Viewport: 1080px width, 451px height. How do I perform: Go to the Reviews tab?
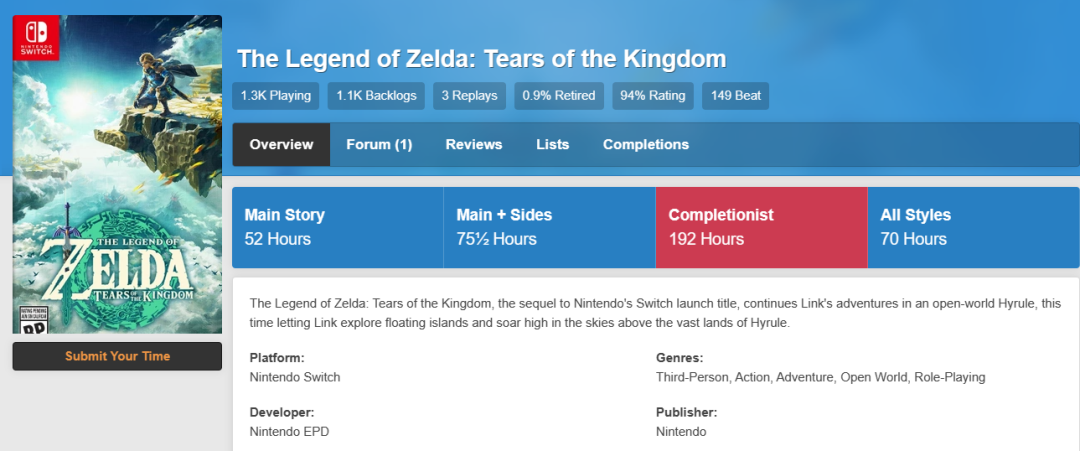pos(474,145)
